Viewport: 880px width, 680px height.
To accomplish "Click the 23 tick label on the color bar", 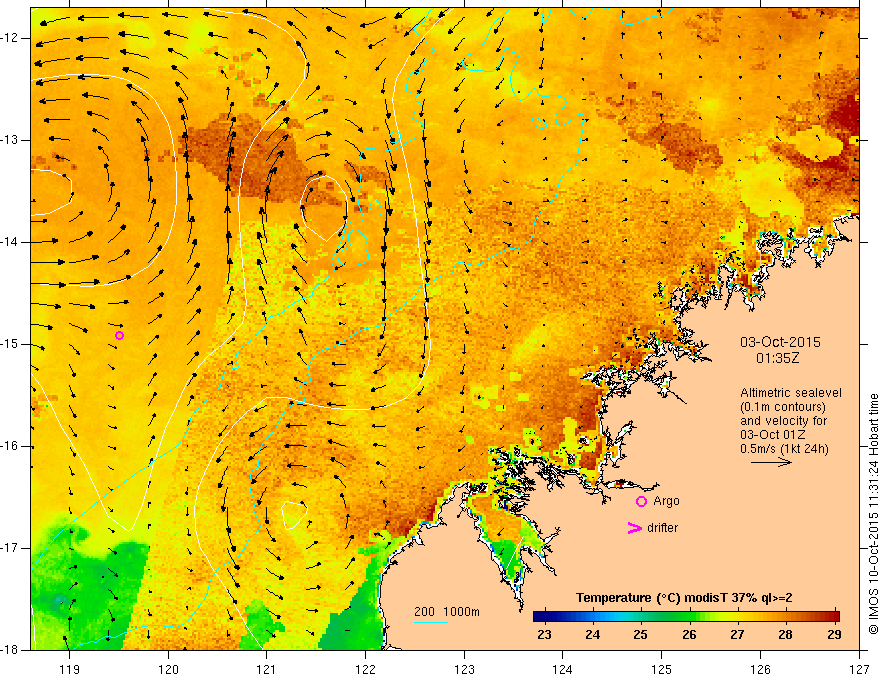I will pyautogui.click(x=544, y=635).
